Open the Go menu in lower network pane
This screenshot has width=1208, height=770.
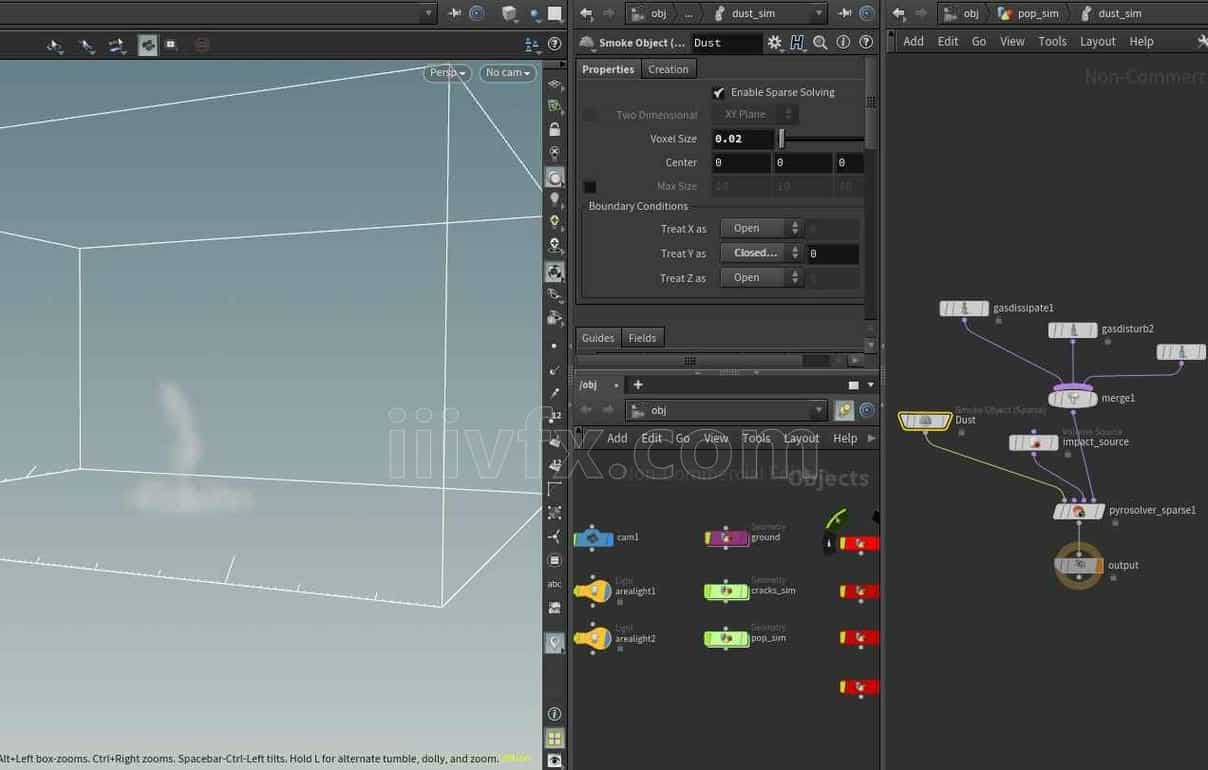click(x=682, y=438)
